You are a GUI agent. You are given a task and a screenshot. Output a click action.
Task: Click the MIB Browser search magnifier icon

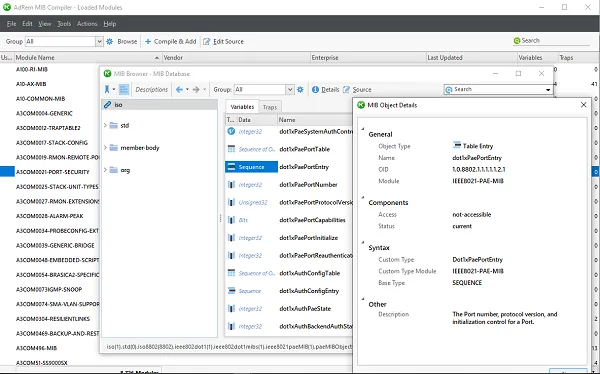449,90
